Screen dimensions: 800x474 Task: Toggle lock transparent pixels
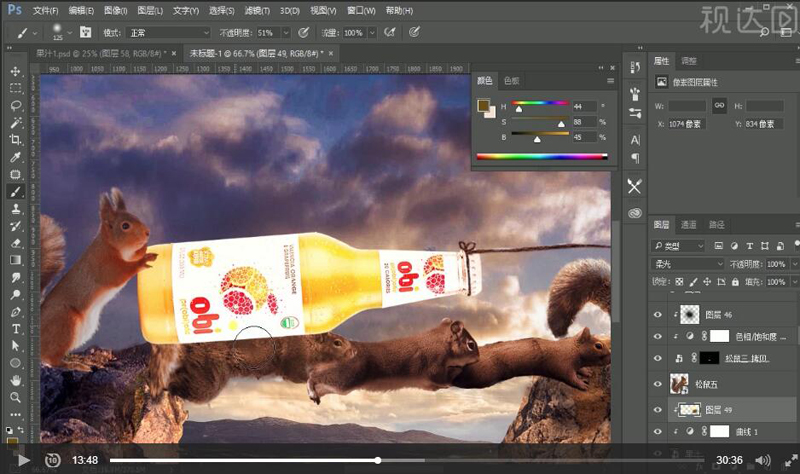(x=679, y=282)
